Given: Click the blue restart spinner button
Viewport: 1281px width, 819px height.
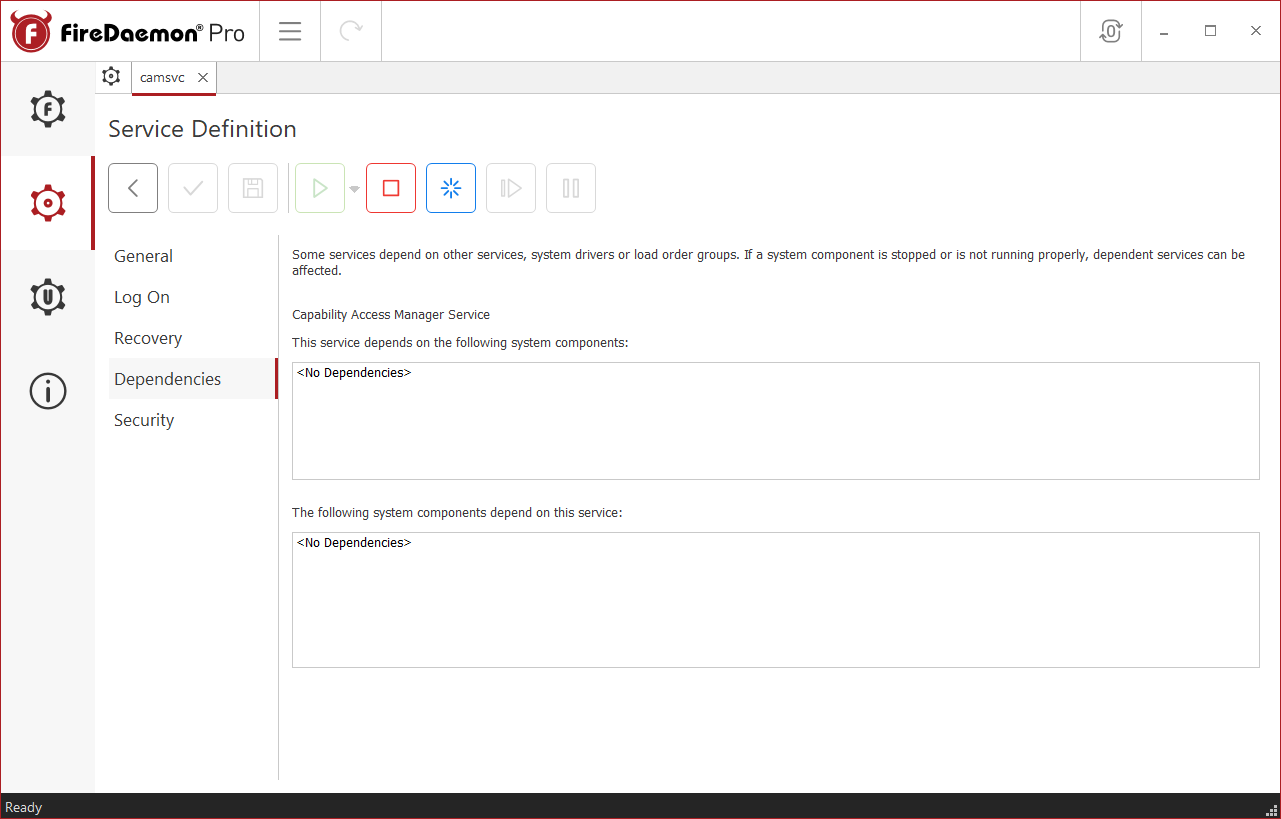Looking at the screenshot, I should [x=451, y=188].
